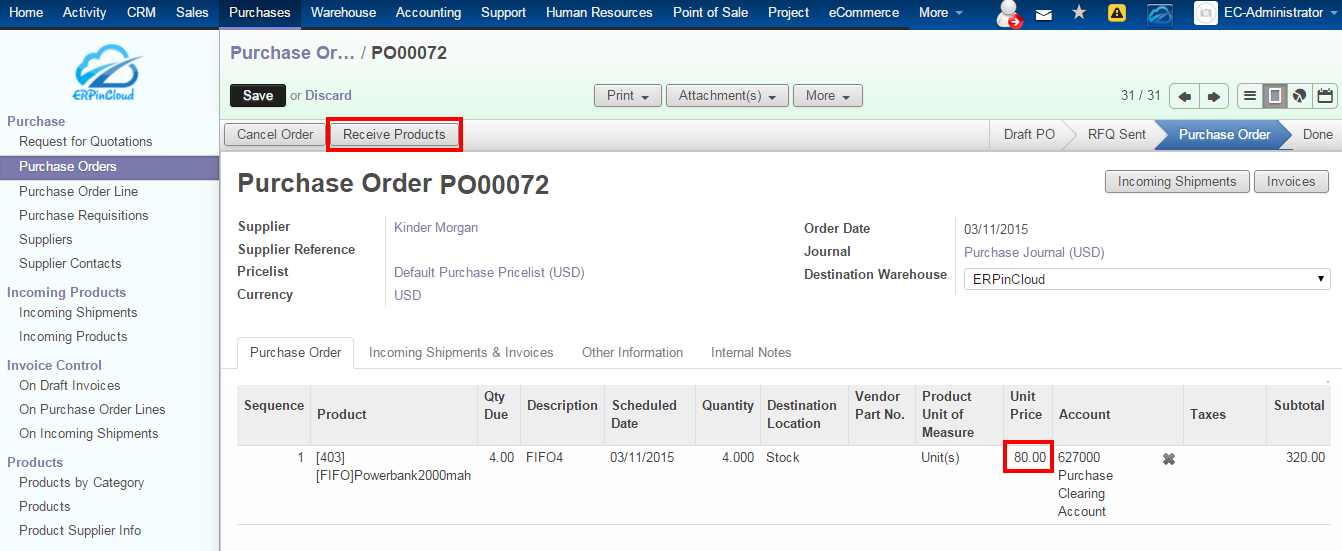Image resolution: width=1342 pixels, height=551 pixels.
Task: Click the Incoming Shipments button
Action: (1177, 181)
